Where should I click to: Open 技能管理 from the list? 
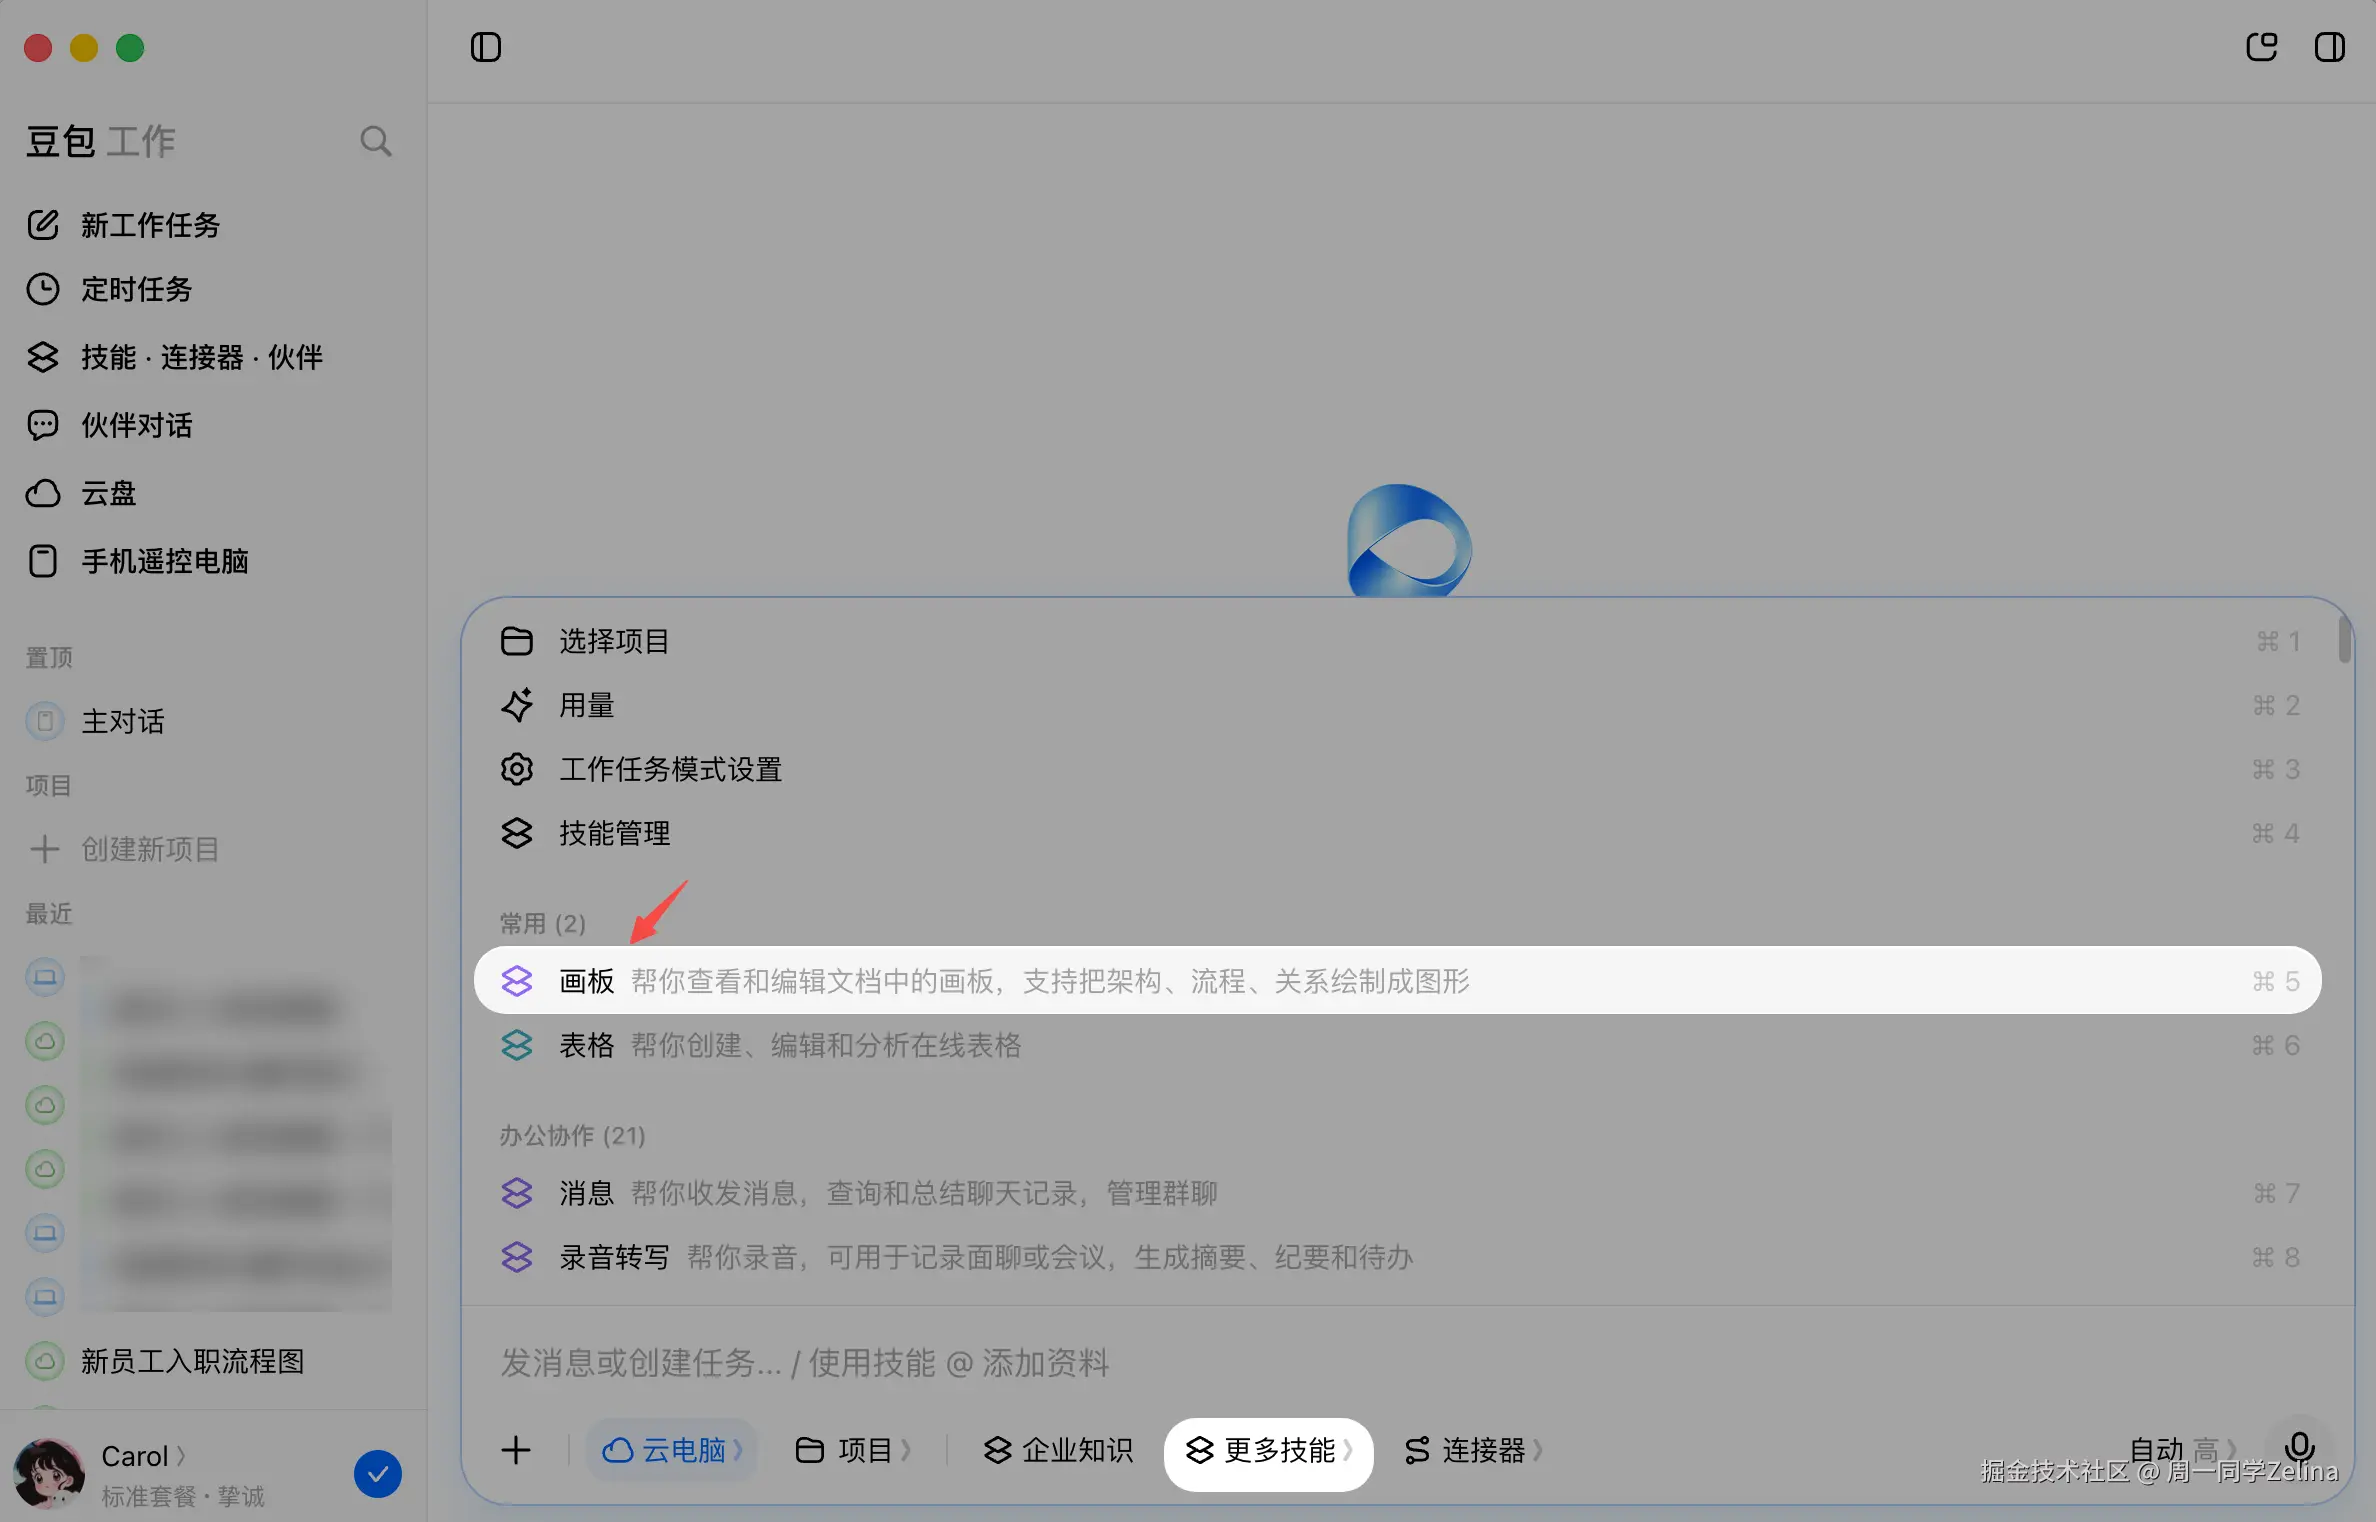tap(1398, 833)
